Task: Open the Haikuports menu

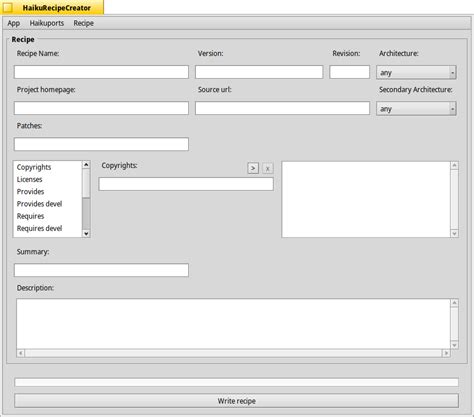Action: (x=47, y=23)
